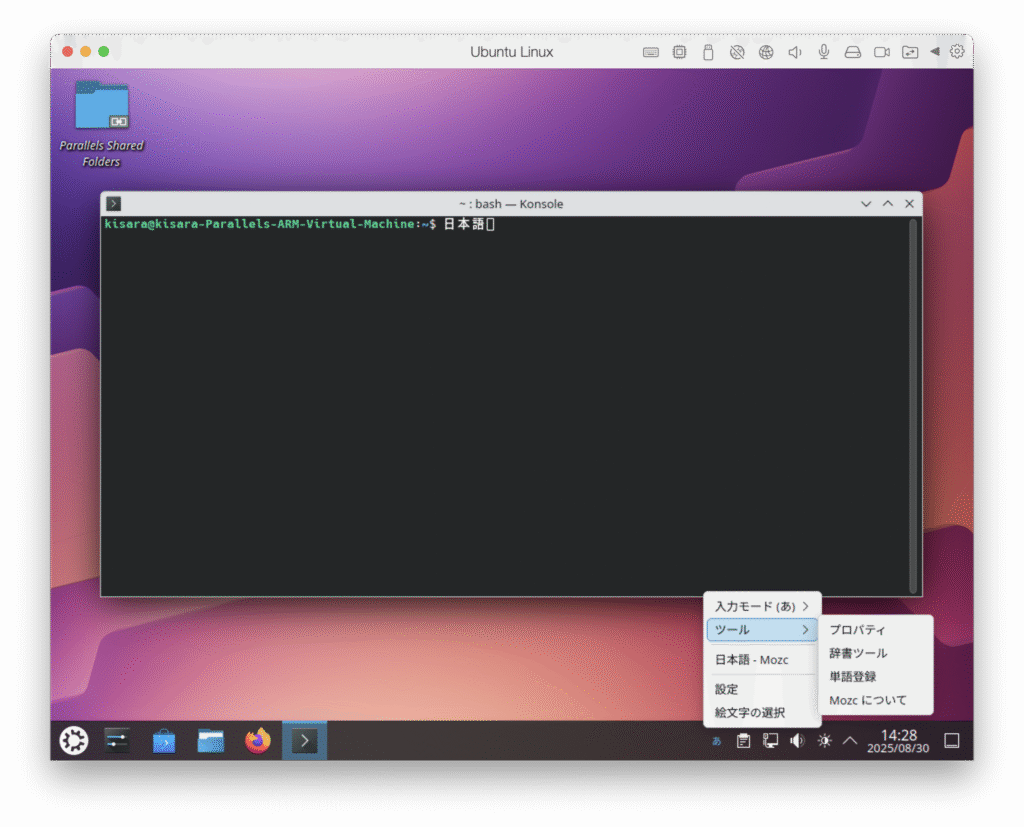The height and width of the screenshot is (827, 1024).
Task: Click the CPU chip icon in Parallels toolbar
Action: [x=679, y=52]
